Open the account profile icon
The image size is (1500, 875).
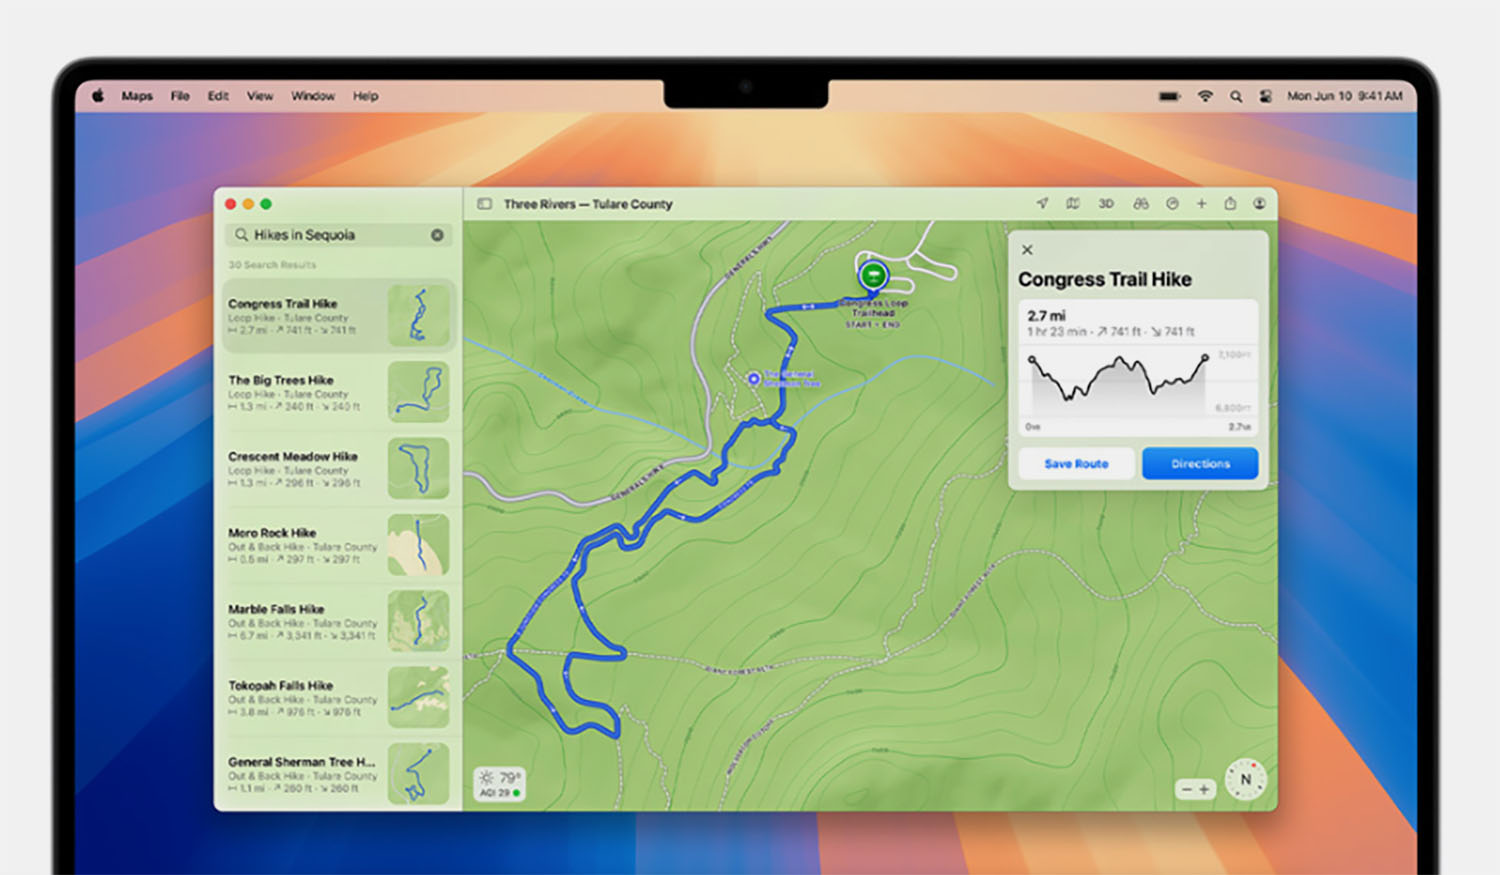(x=1259, y=203)
